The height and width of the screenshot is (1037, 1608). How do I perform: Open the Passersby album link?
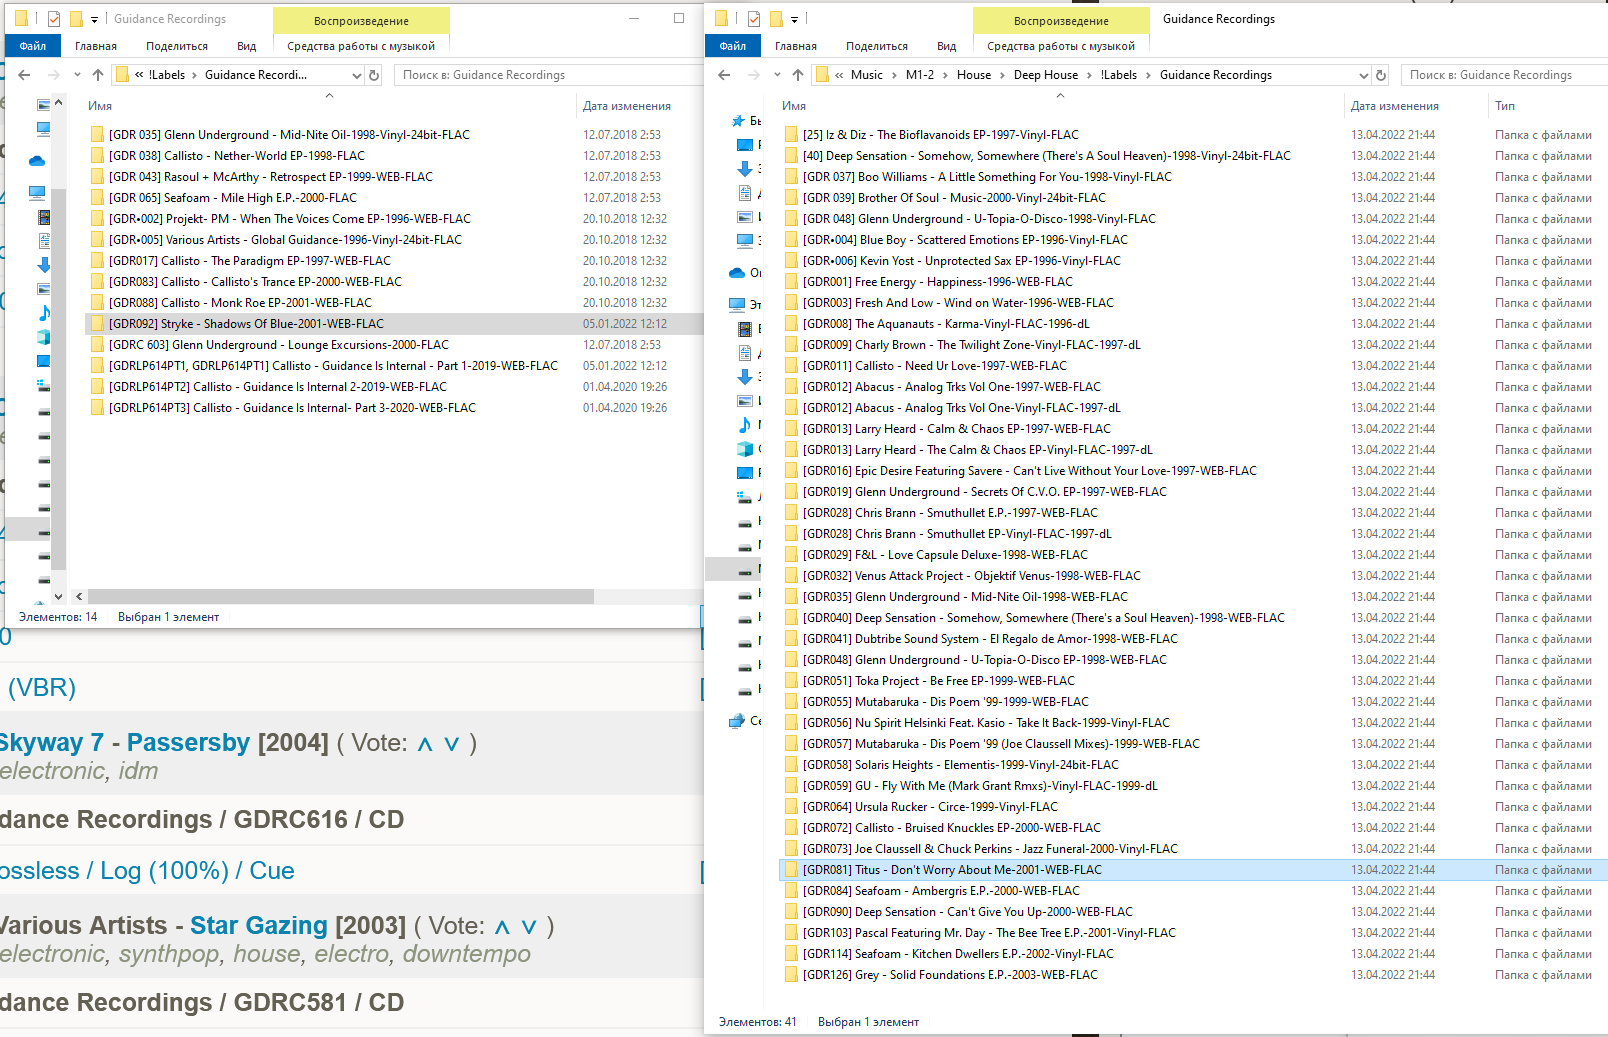click(188, 743)
